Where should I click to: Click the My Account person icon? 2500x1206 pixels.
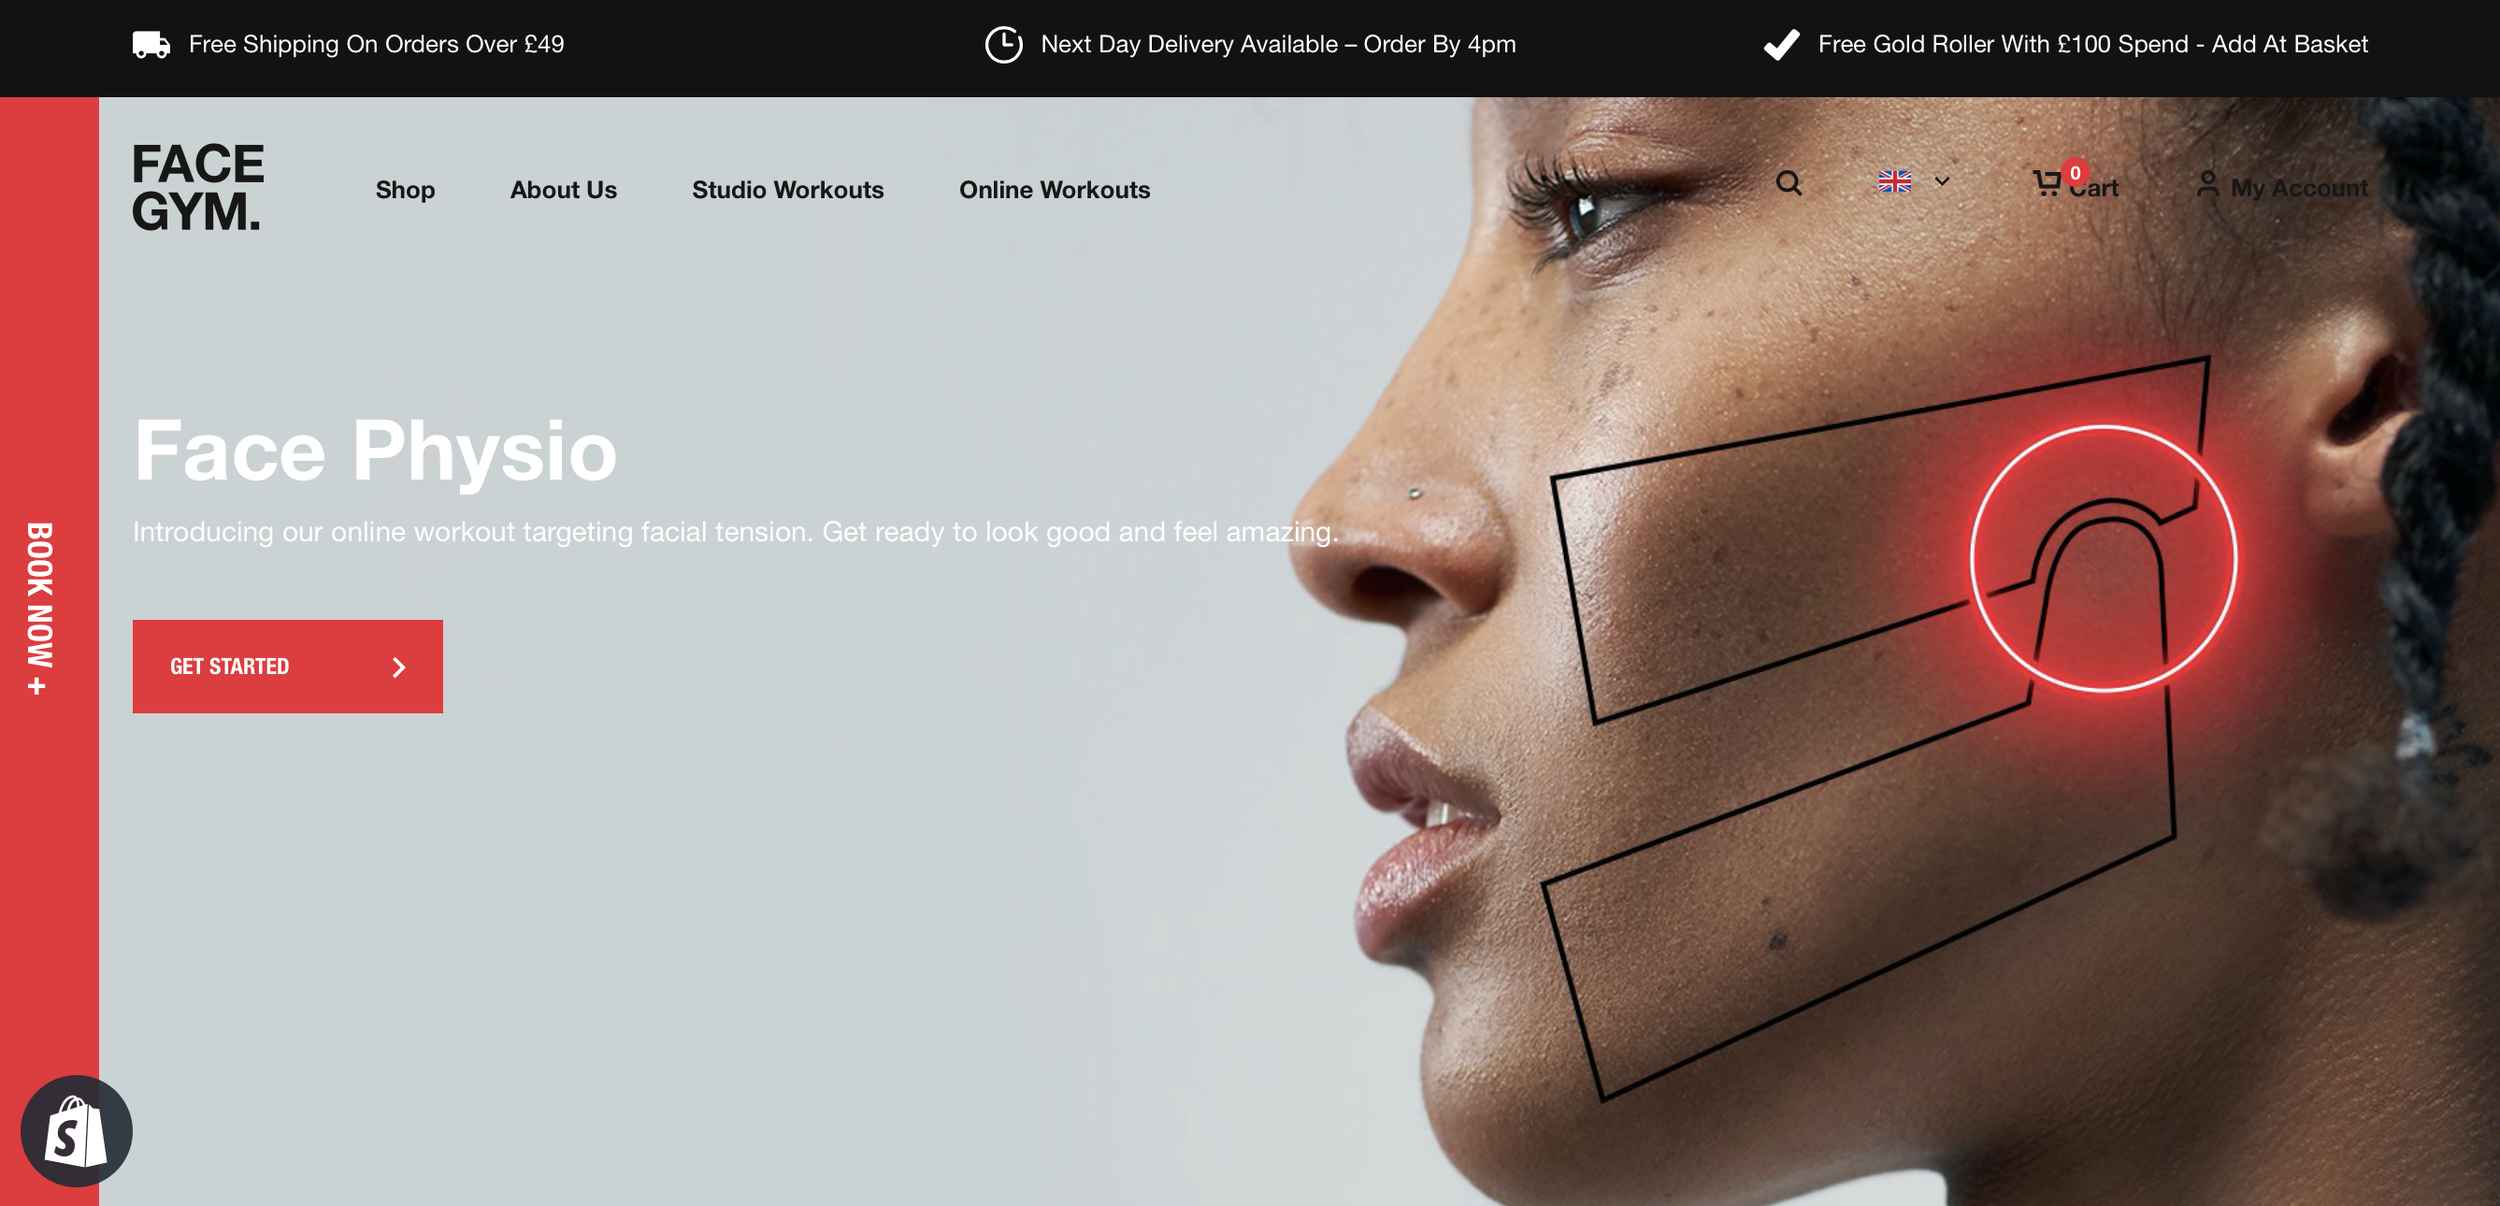tap(2207, 185)
